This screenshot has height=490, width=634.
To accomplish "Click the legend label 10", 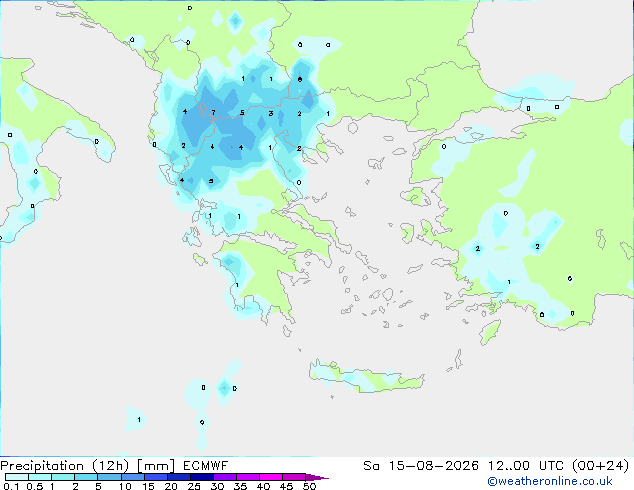I will tap(125, 486).
